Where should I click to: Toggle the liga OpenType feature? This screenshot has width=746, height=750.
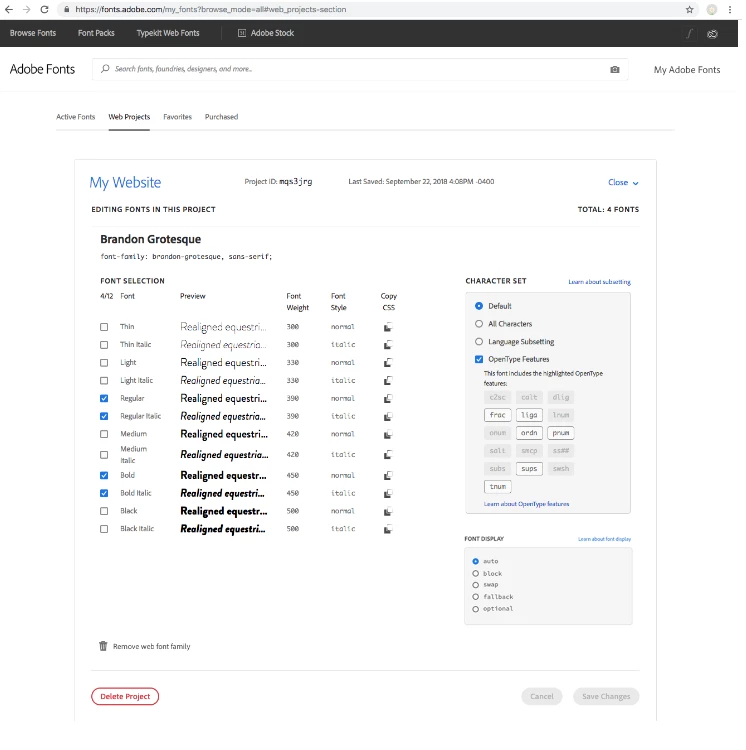coord(529,415)
